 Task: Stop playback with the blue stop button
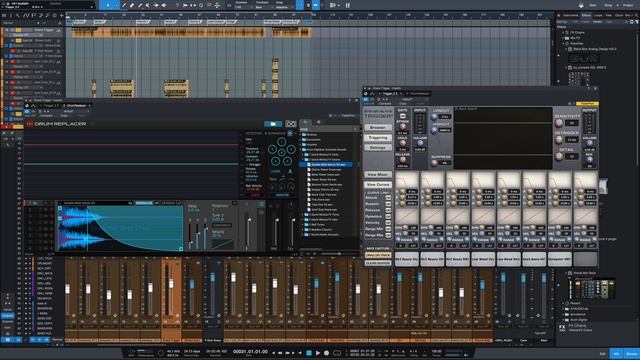tap(309, 353)
